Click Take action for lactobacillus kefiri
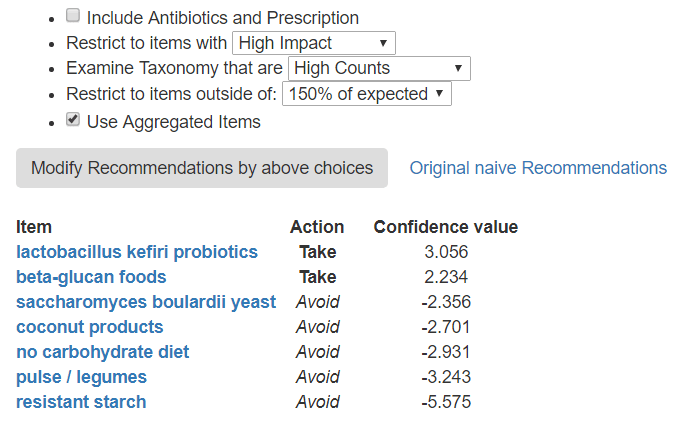681x435 pixels. click(x=317, y=252)
